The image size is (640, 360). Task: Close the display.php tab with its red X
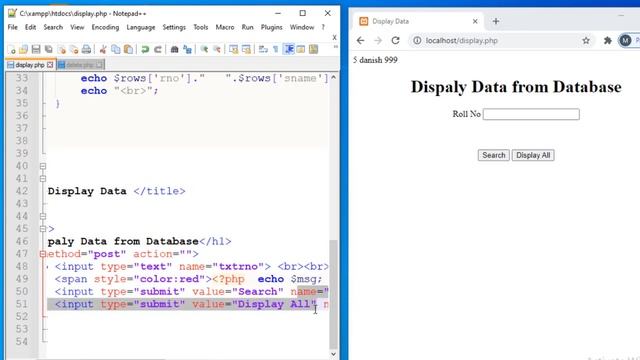[50, 65]
